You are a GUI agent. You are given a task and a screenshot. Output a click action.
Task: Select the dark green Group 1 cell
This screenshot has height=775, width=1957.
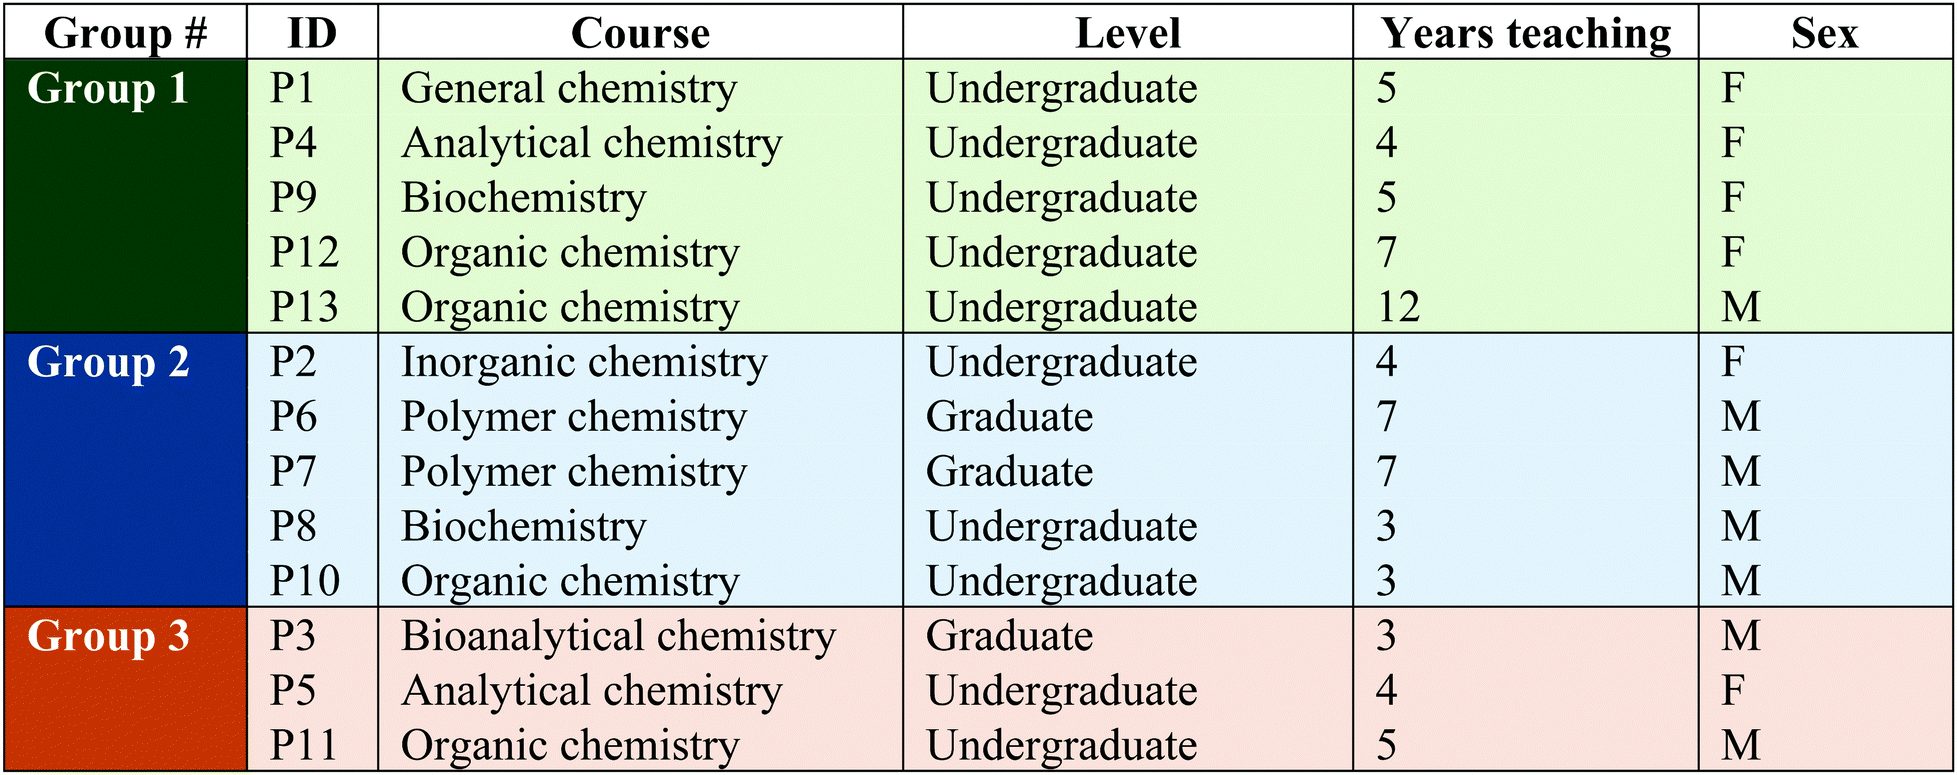(126, 196)
